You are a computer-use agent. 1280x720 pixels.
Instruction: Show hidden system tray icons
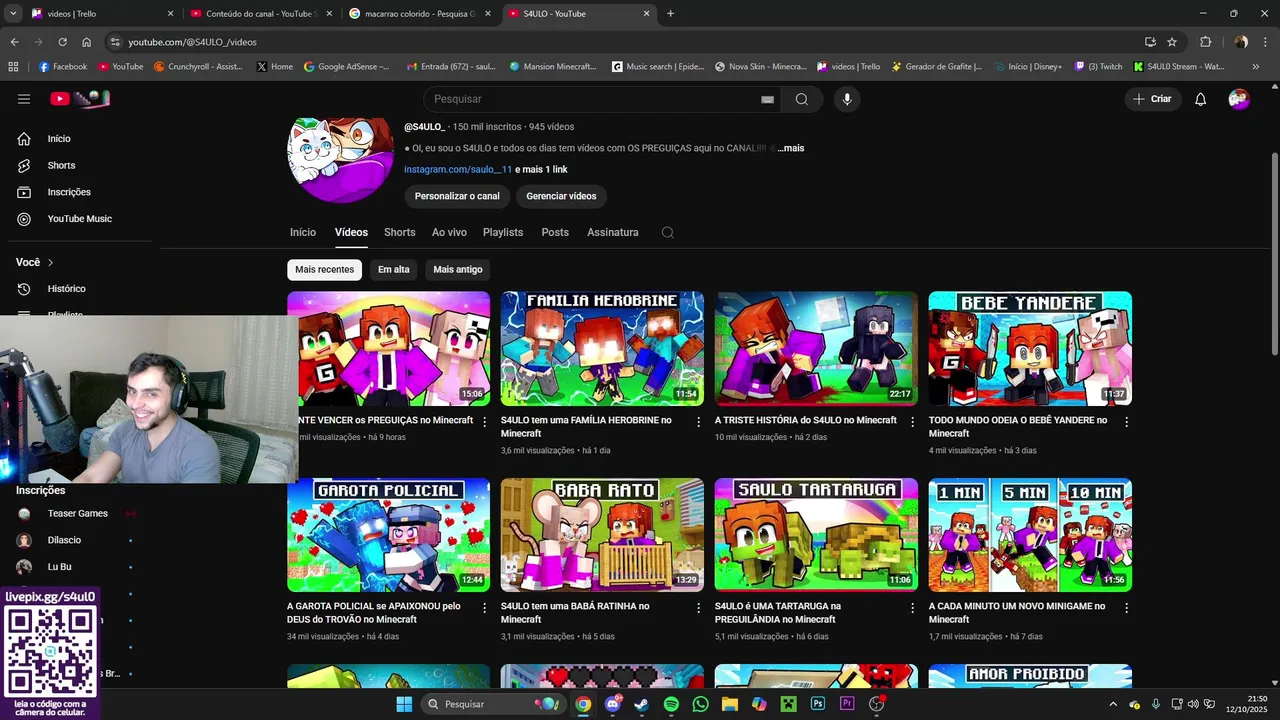click(1113, 704)
